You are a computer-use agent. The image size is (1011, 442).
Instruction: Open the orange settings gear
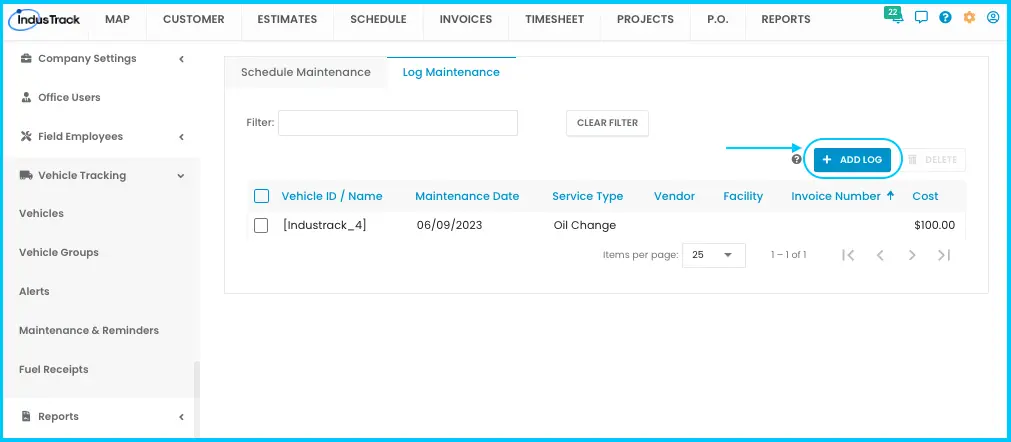point(969,17)
